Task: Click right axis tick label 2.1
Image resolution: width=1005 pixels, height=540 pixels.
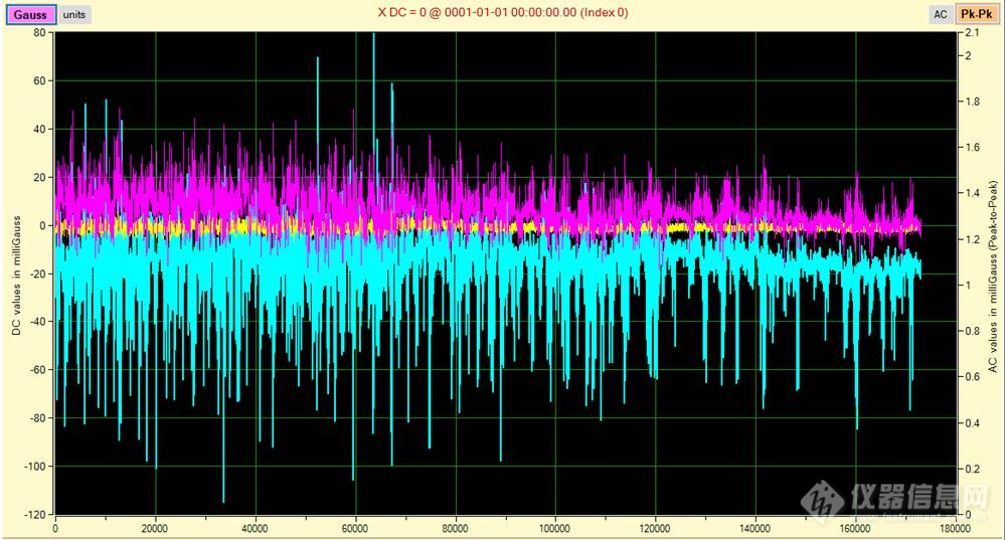Action: coord(972,33)
